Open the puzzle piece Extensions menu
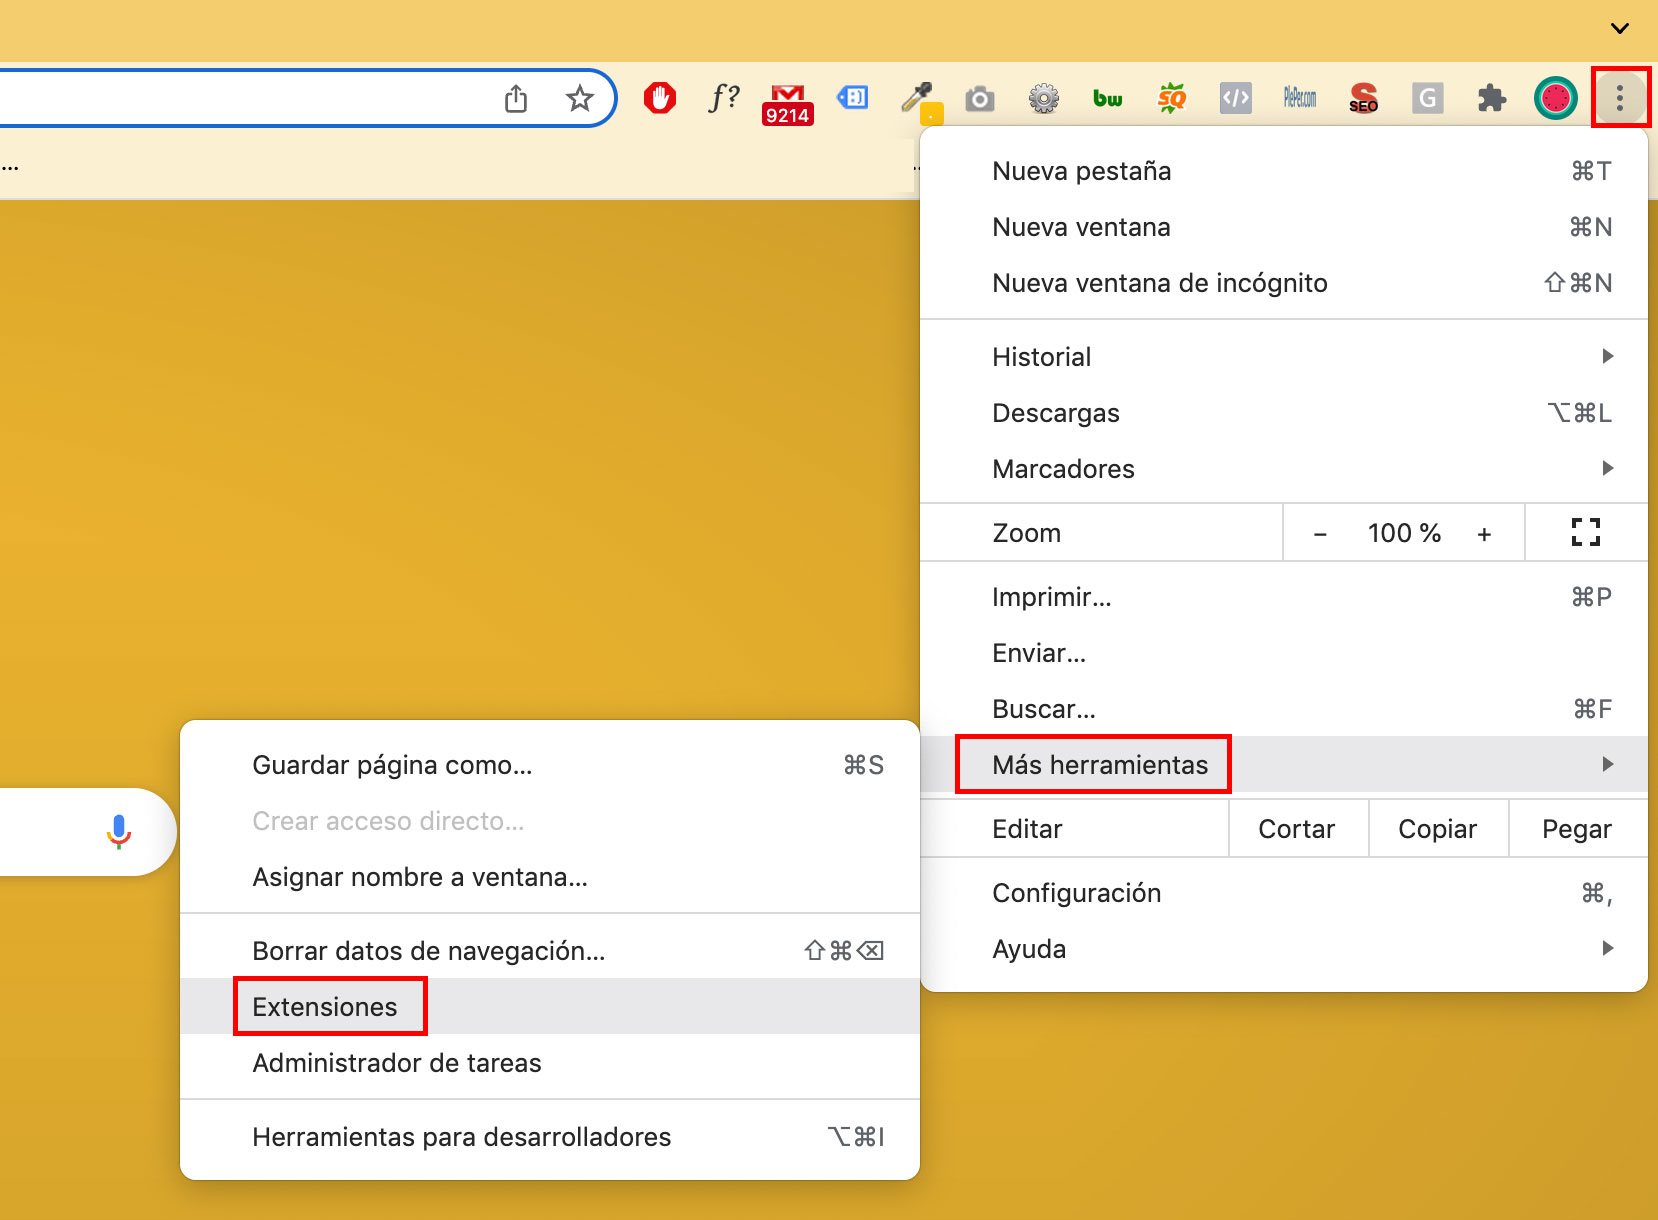The width and height of the screenshot is (1658, 1220). point(1492,98)
